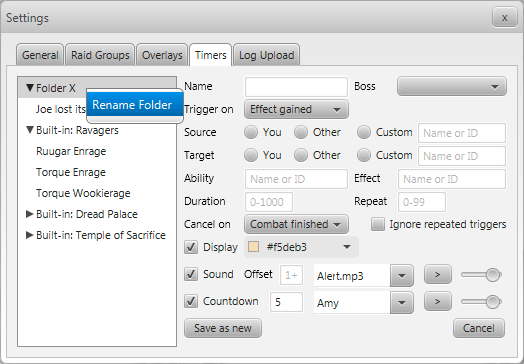Adjust the Sound volume slider

click(481, 275)
